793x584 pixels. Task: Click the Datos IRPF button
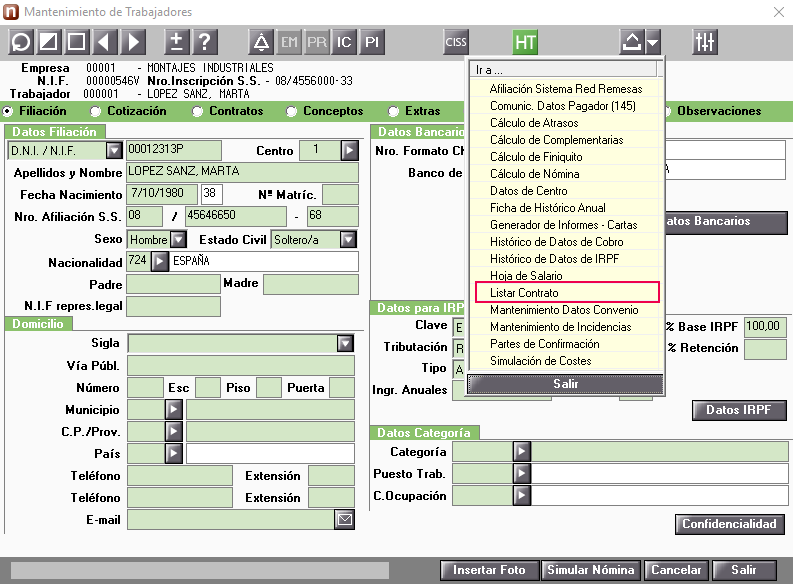739,410
